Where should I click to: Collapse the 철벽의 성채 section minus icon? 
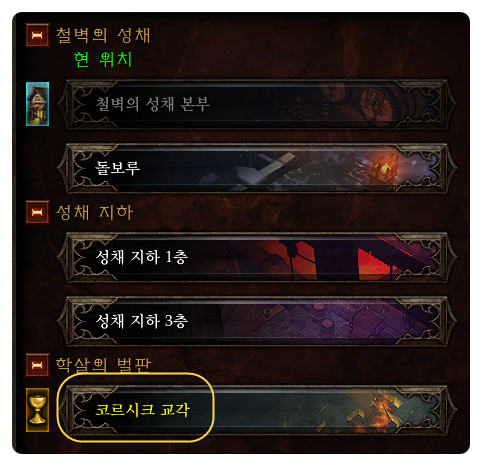(x=37, y=35)
